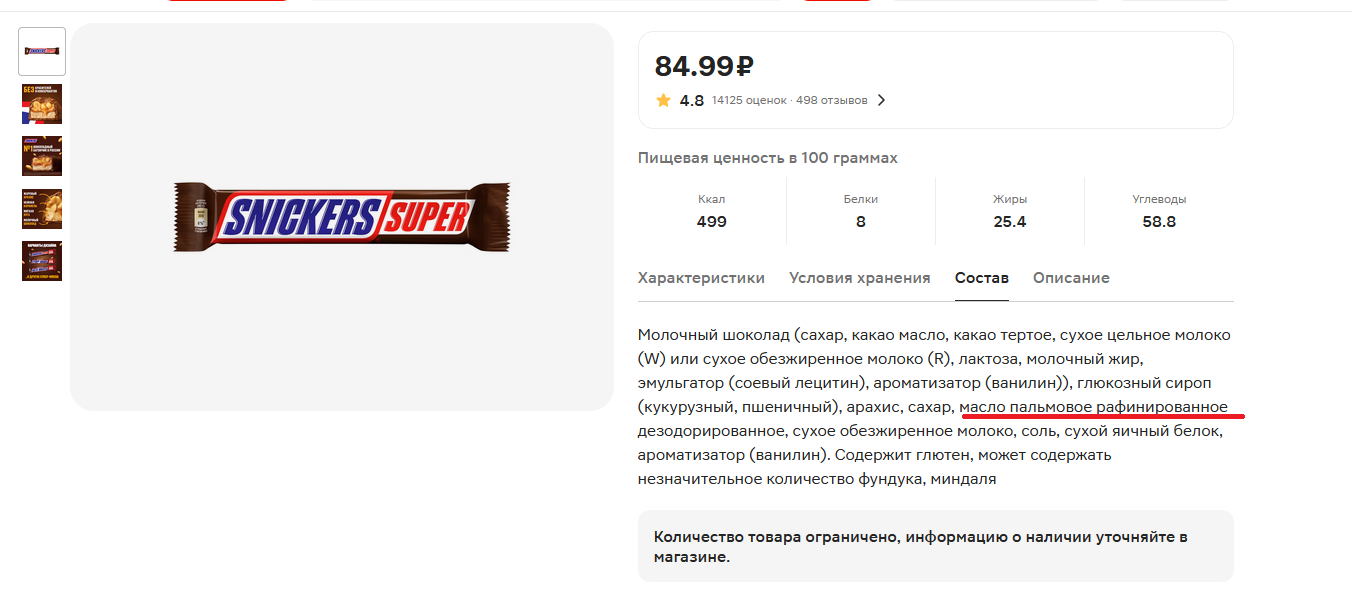The width and height of the screenshot is (1352, 603).
Task: Click the Углеводы 58.8 nutrition cell
Action: (1159, 211)
